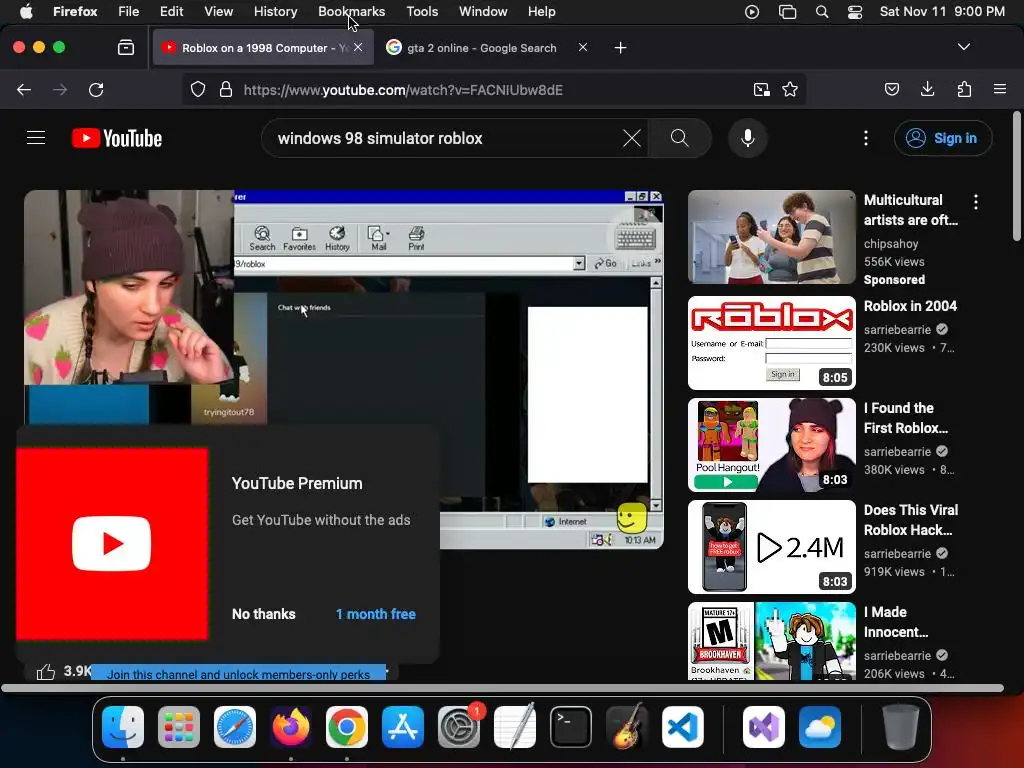Toggle picture-in-picture icon in address bar
The height and width of the screenshot is (768, 1024).
(x=761, y=89)
